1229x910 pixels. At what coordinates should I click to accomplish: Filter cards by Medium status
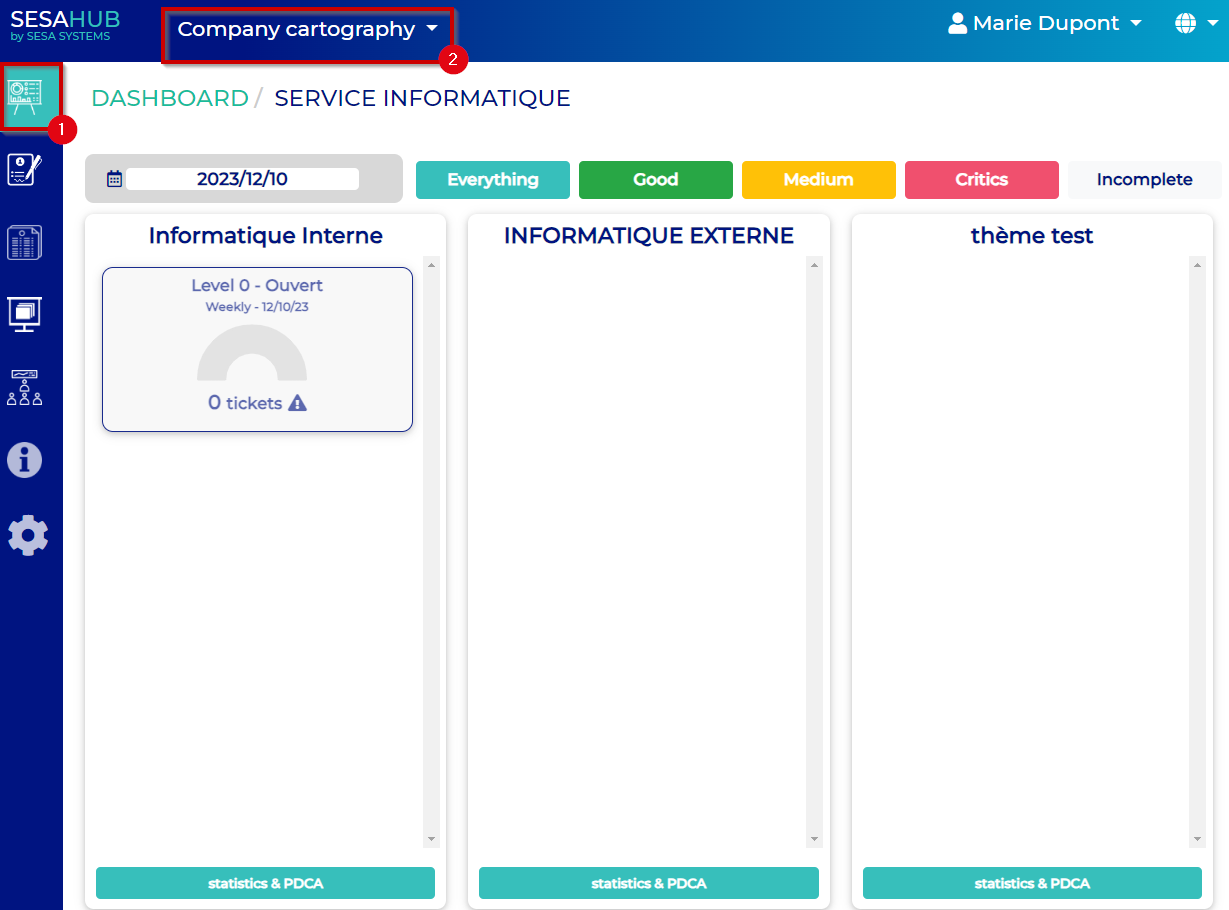818,180
